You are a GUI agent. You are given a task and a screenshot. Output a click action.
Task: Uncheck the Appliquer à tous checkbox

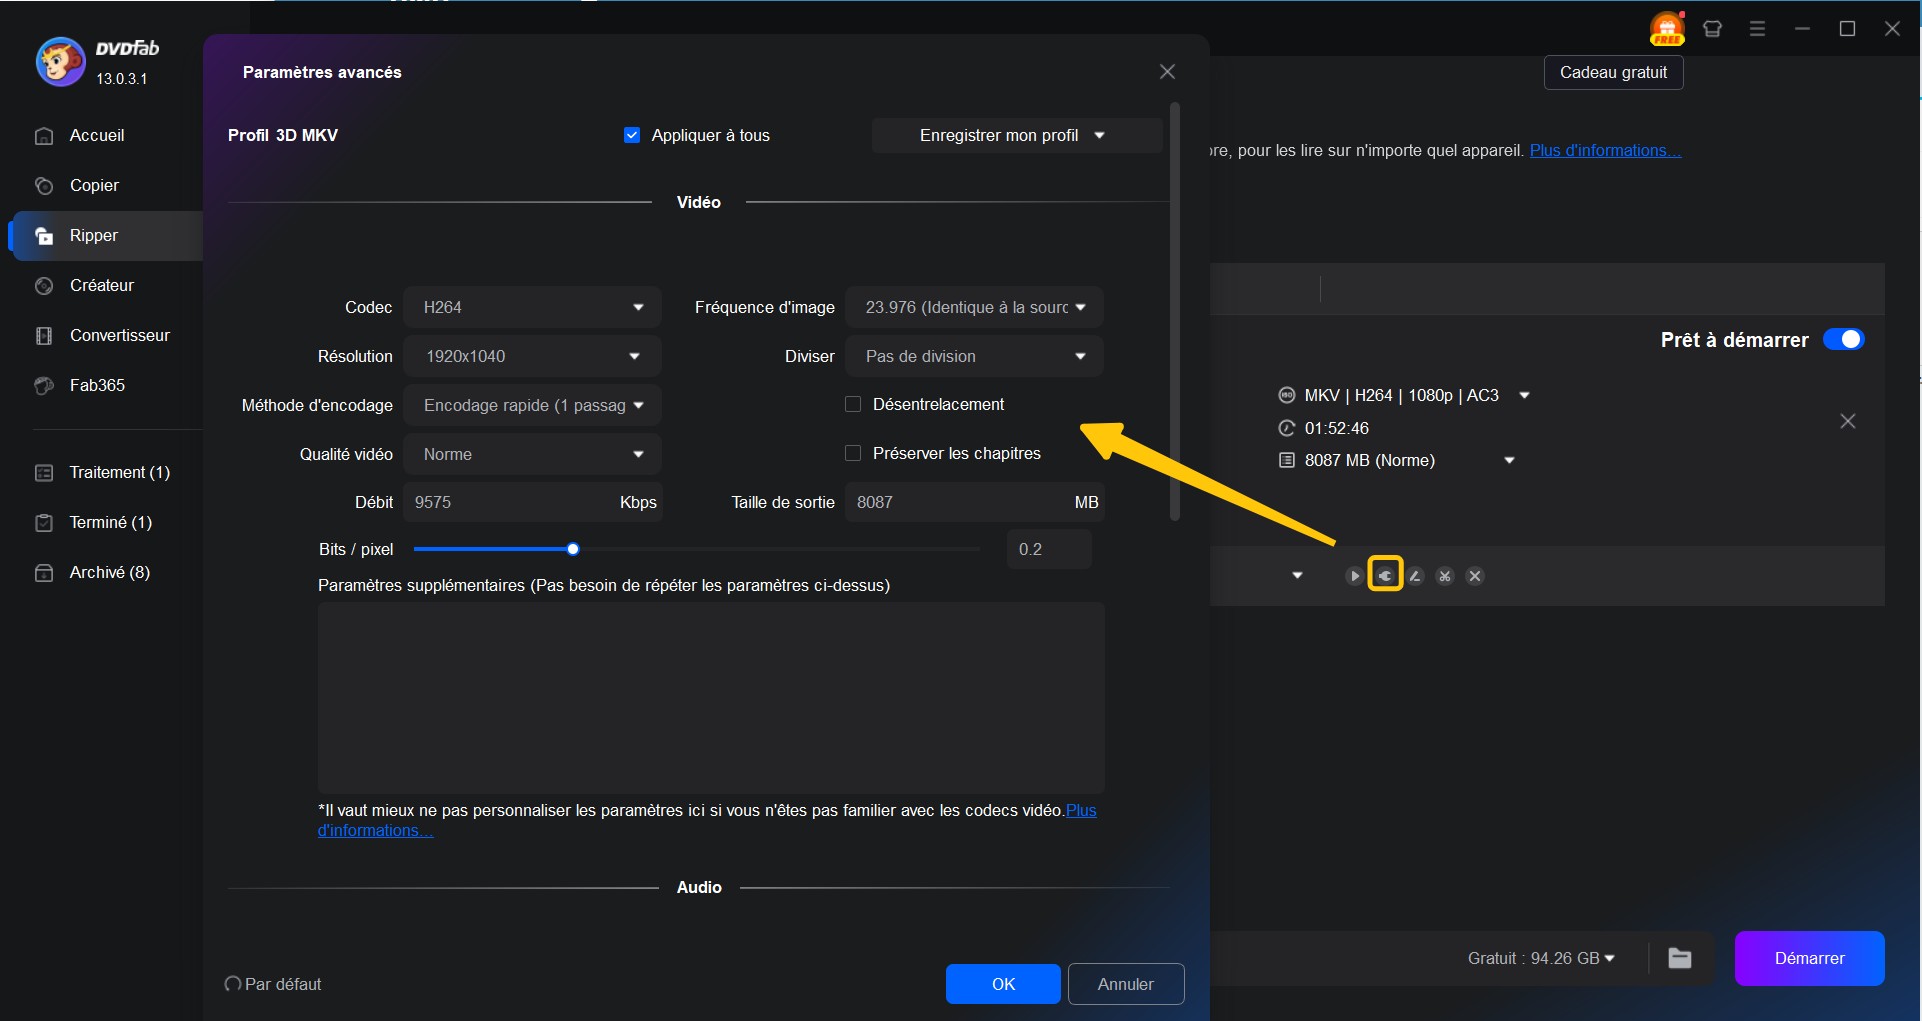click(632, 135)
